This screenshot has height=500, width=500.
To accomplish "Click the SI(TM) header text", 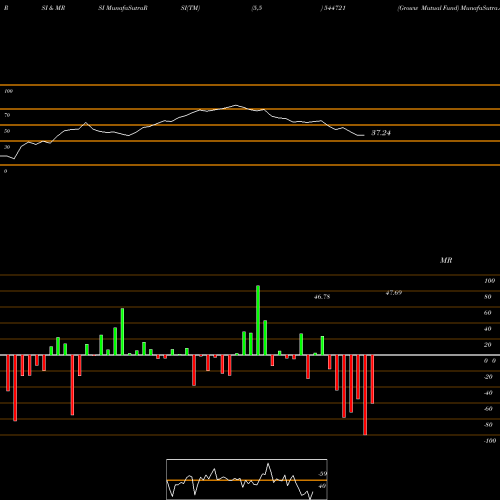I will pyautogui.click(x=190, y=8).
